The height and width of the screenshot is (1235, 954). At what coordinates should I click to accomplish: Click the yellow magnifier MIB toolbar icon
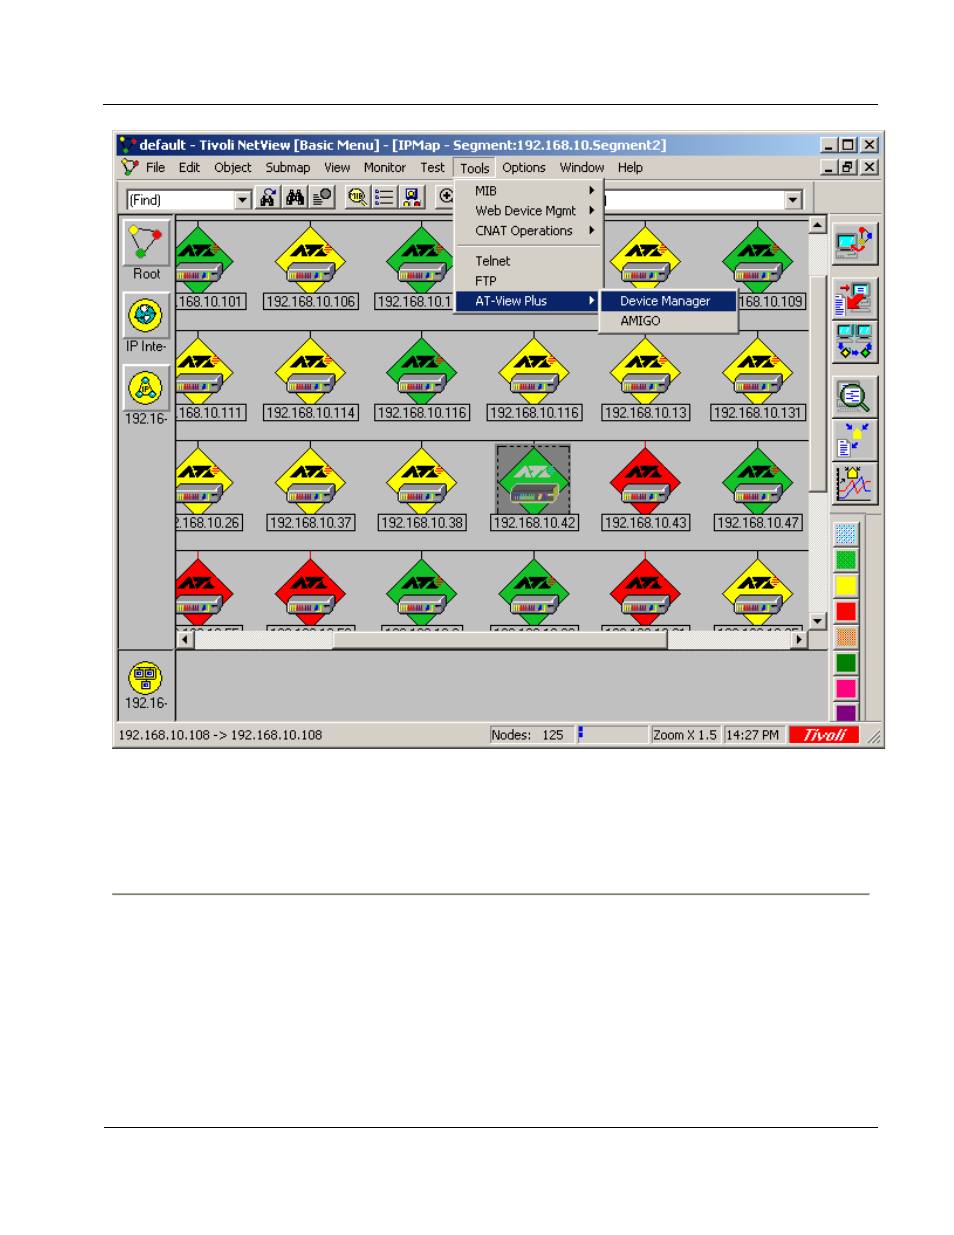[x=357, y=198]
